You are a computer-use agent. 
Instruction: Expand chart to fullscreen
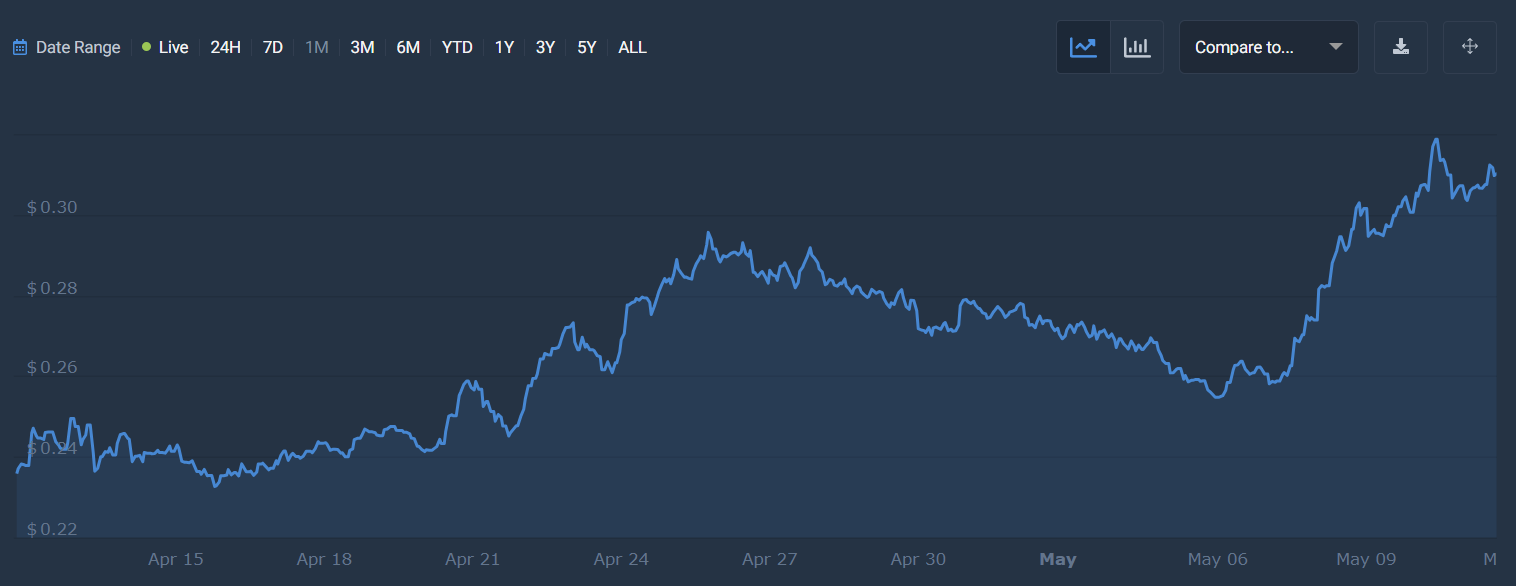click(1469, 47)
